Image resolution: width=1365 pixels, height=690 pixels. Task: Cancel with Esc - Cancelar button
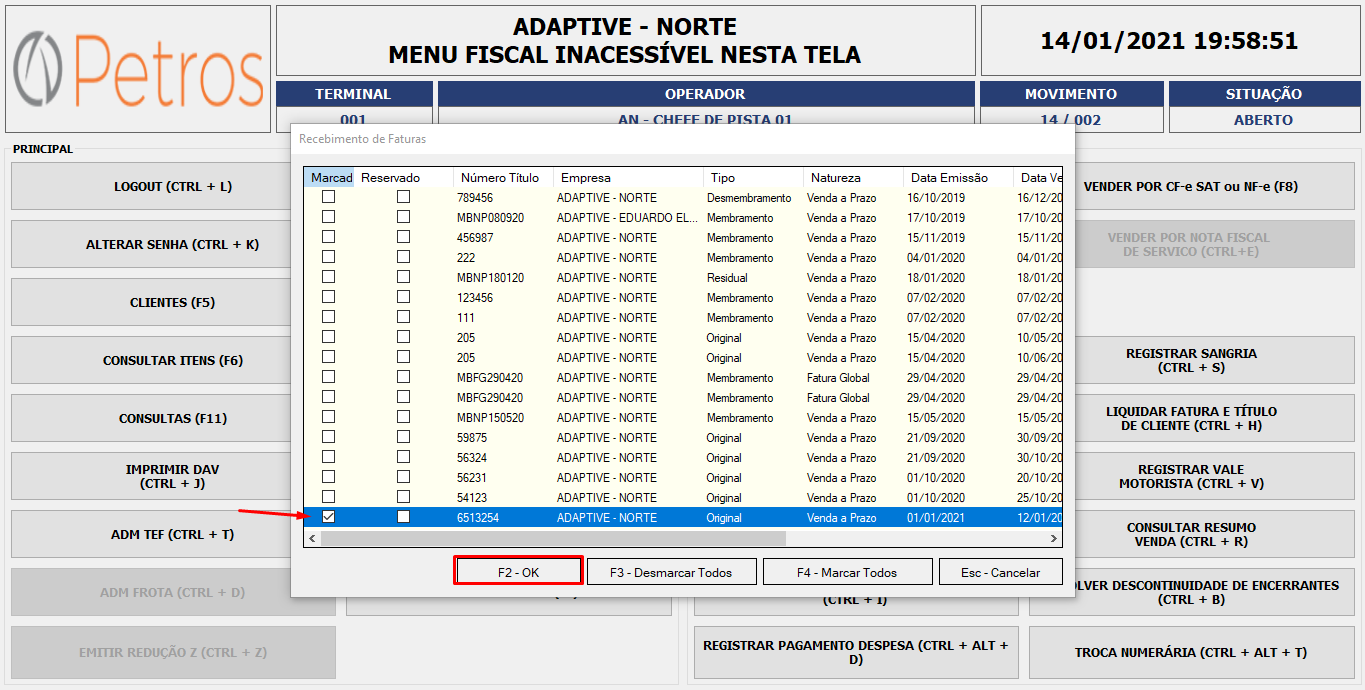click(1001, 572)
